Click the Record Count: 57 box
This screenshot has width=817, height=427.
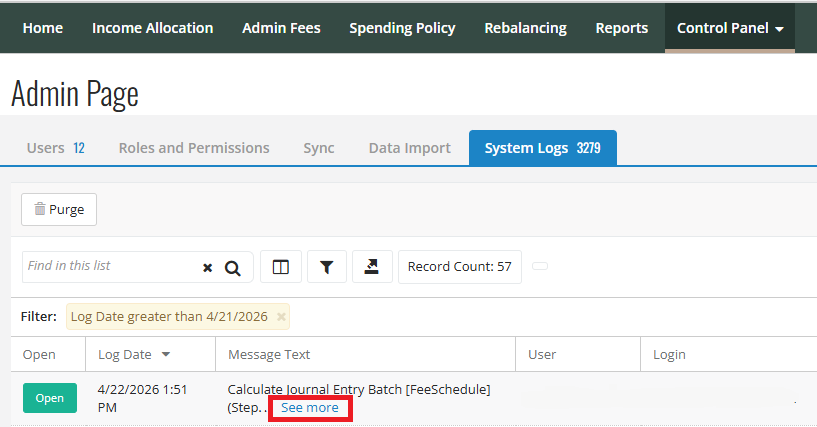coord(460,267)
